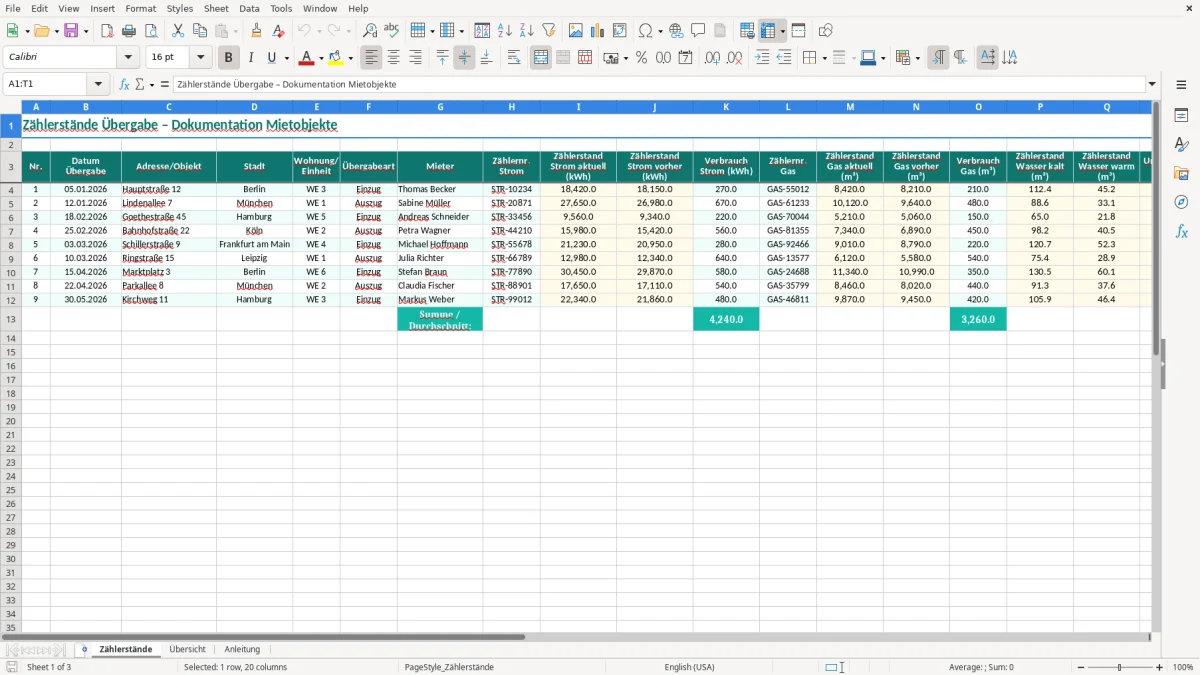Open a file with the folder icon

click(x=42, y=30)
